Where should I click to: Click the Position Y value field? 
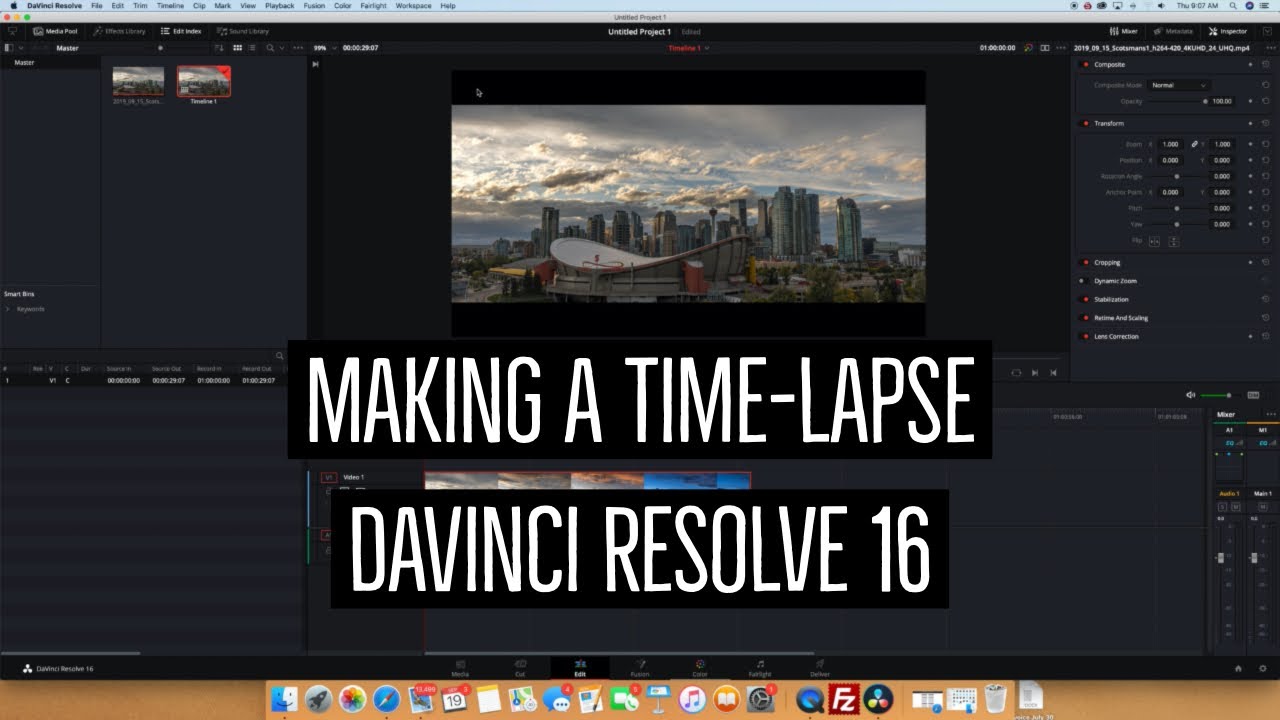point(1222,160)
